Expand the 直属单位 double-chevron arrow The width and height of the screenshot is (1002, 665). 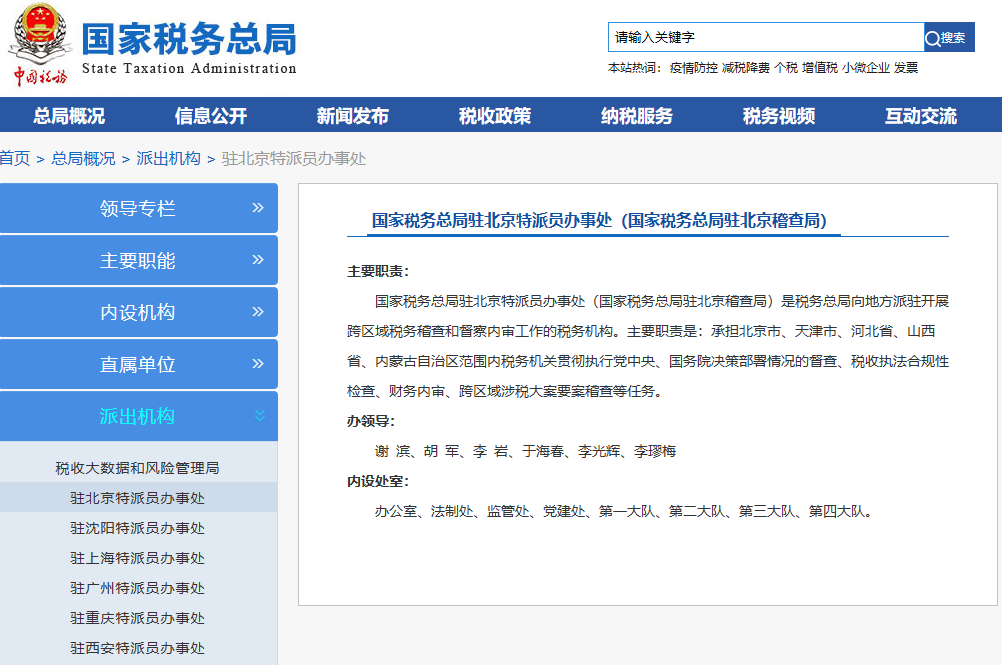click(258, 363)
